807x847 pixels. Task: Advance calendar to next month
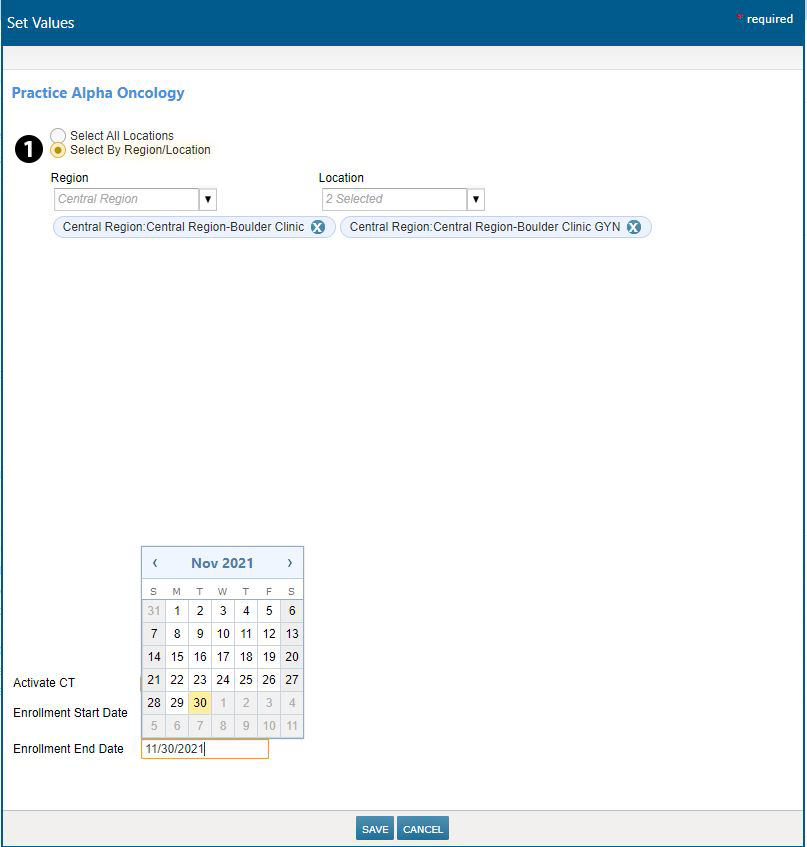click(x=290, y=563)
